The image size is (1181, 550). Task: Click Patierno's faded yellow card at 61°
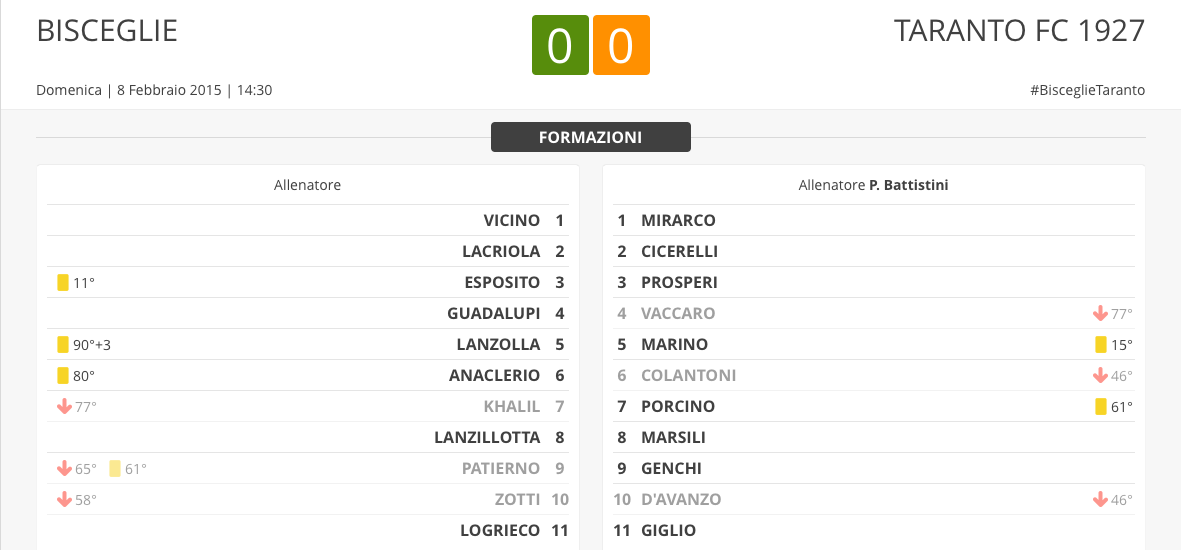pos(114,469)
